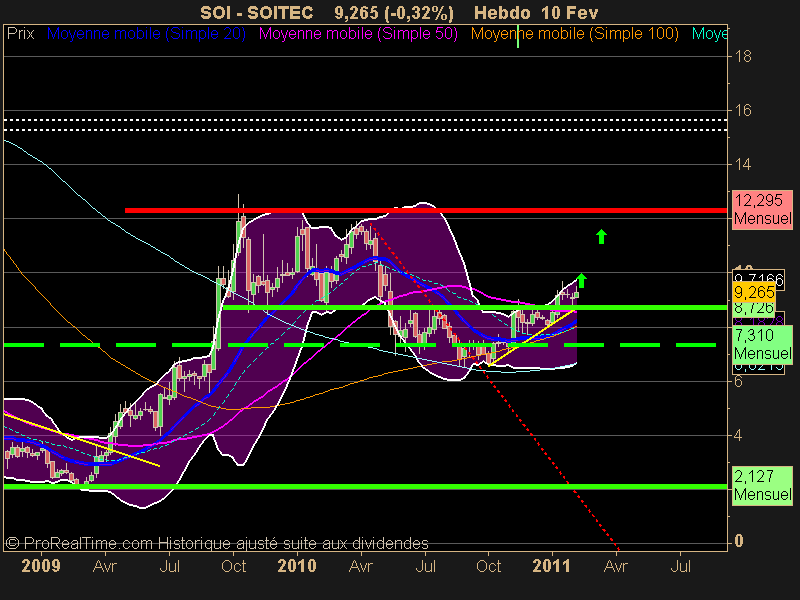The image size is (800, 600).
Task: Click the 'Hebdo' timeframe label
Action: click(502, 13)
